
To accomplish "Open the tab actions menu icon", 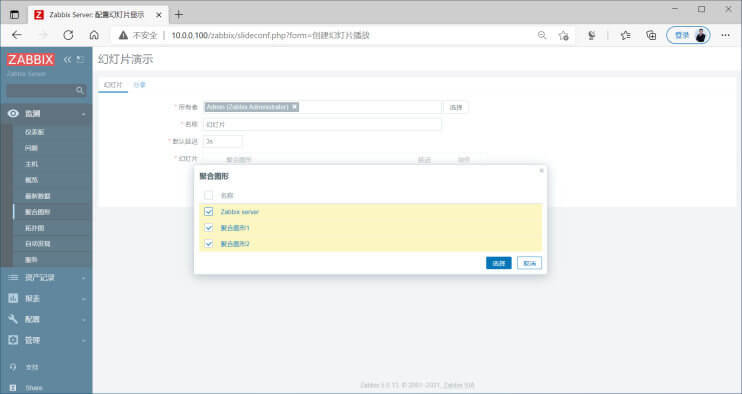I will coord(15,15).
